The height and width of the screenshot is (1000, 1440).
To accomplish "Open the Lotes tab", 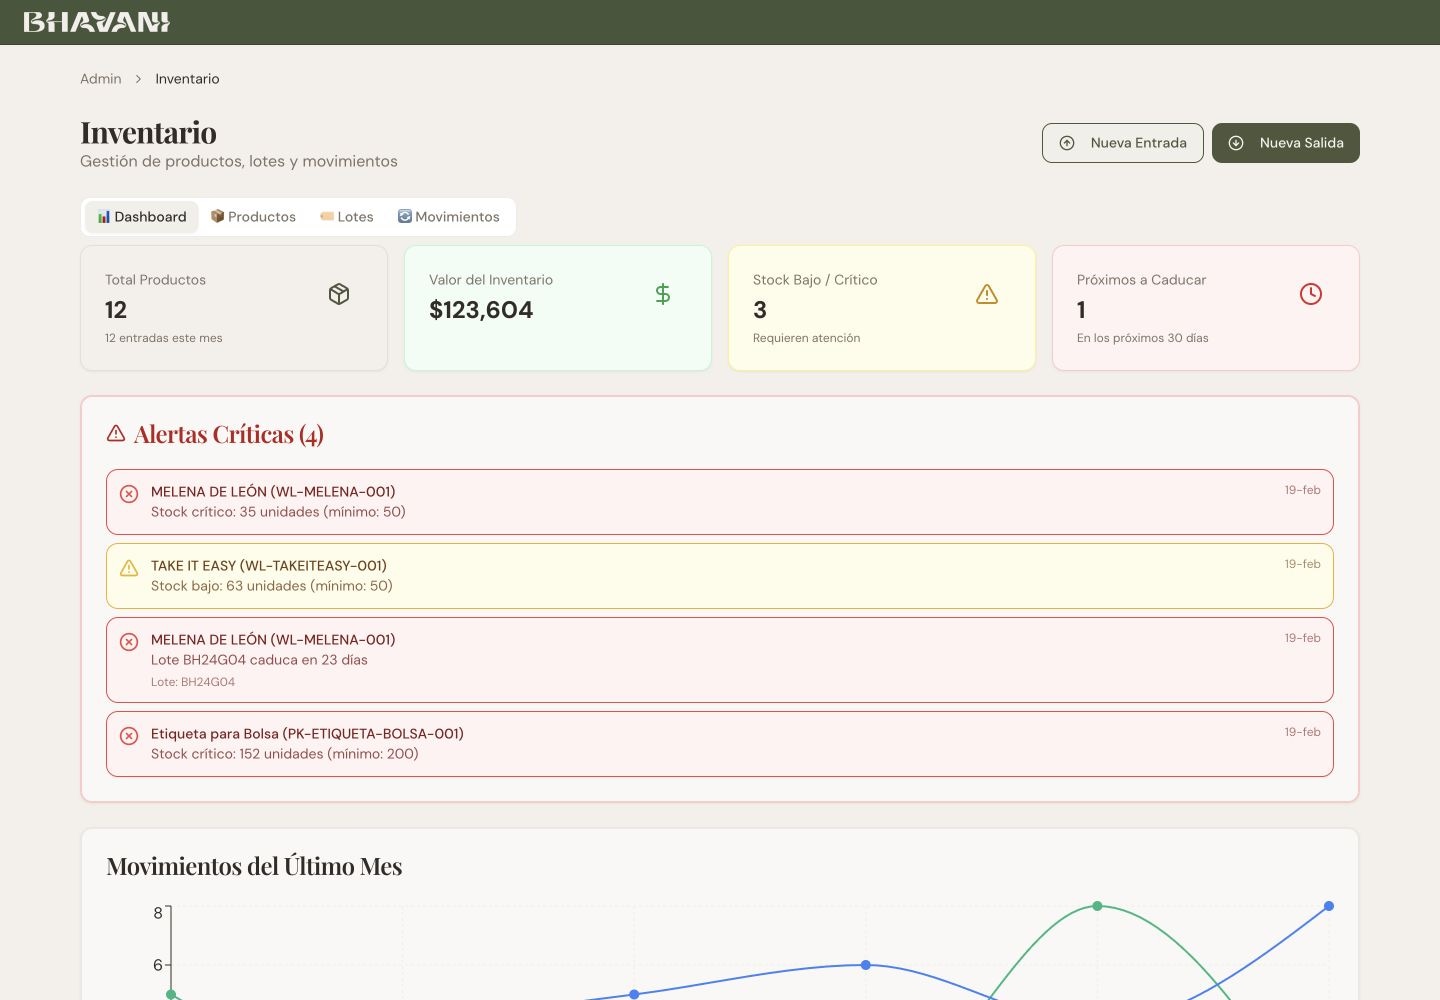I will 347,217.
